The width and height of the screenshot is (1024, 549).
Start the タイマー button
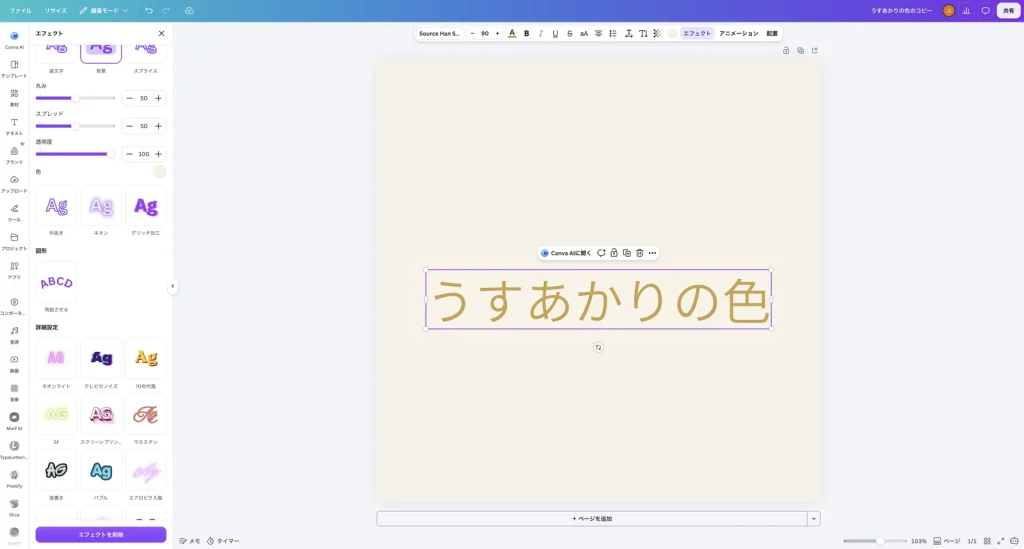point(223,541)
